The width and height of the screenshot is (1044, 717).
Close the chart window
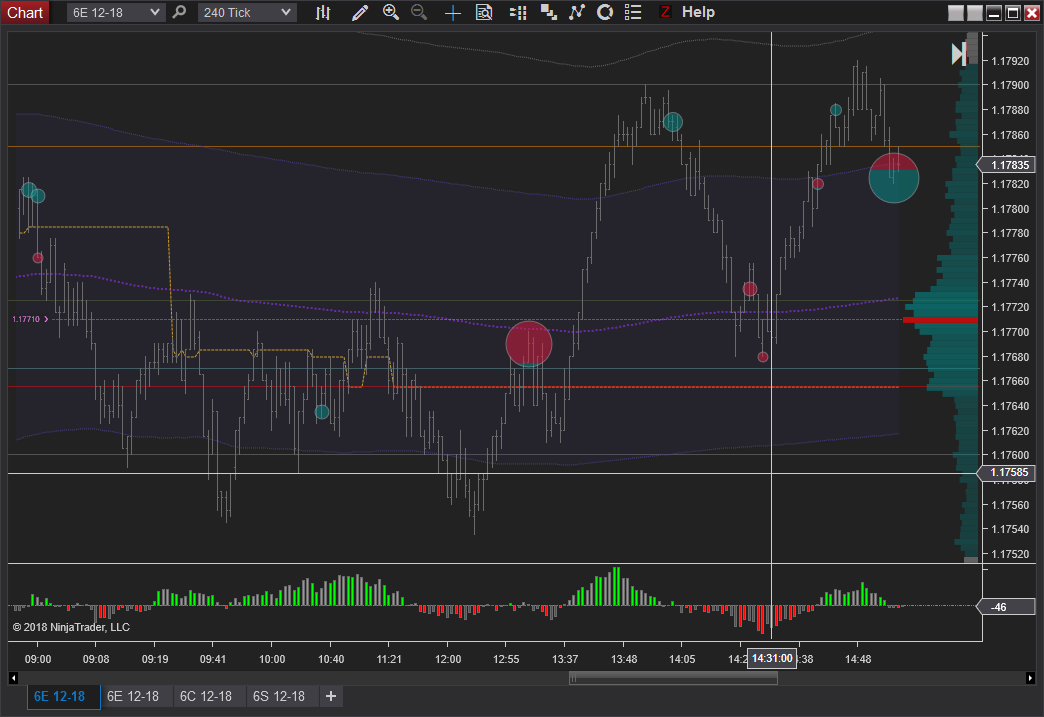[x=1031, y=13]
